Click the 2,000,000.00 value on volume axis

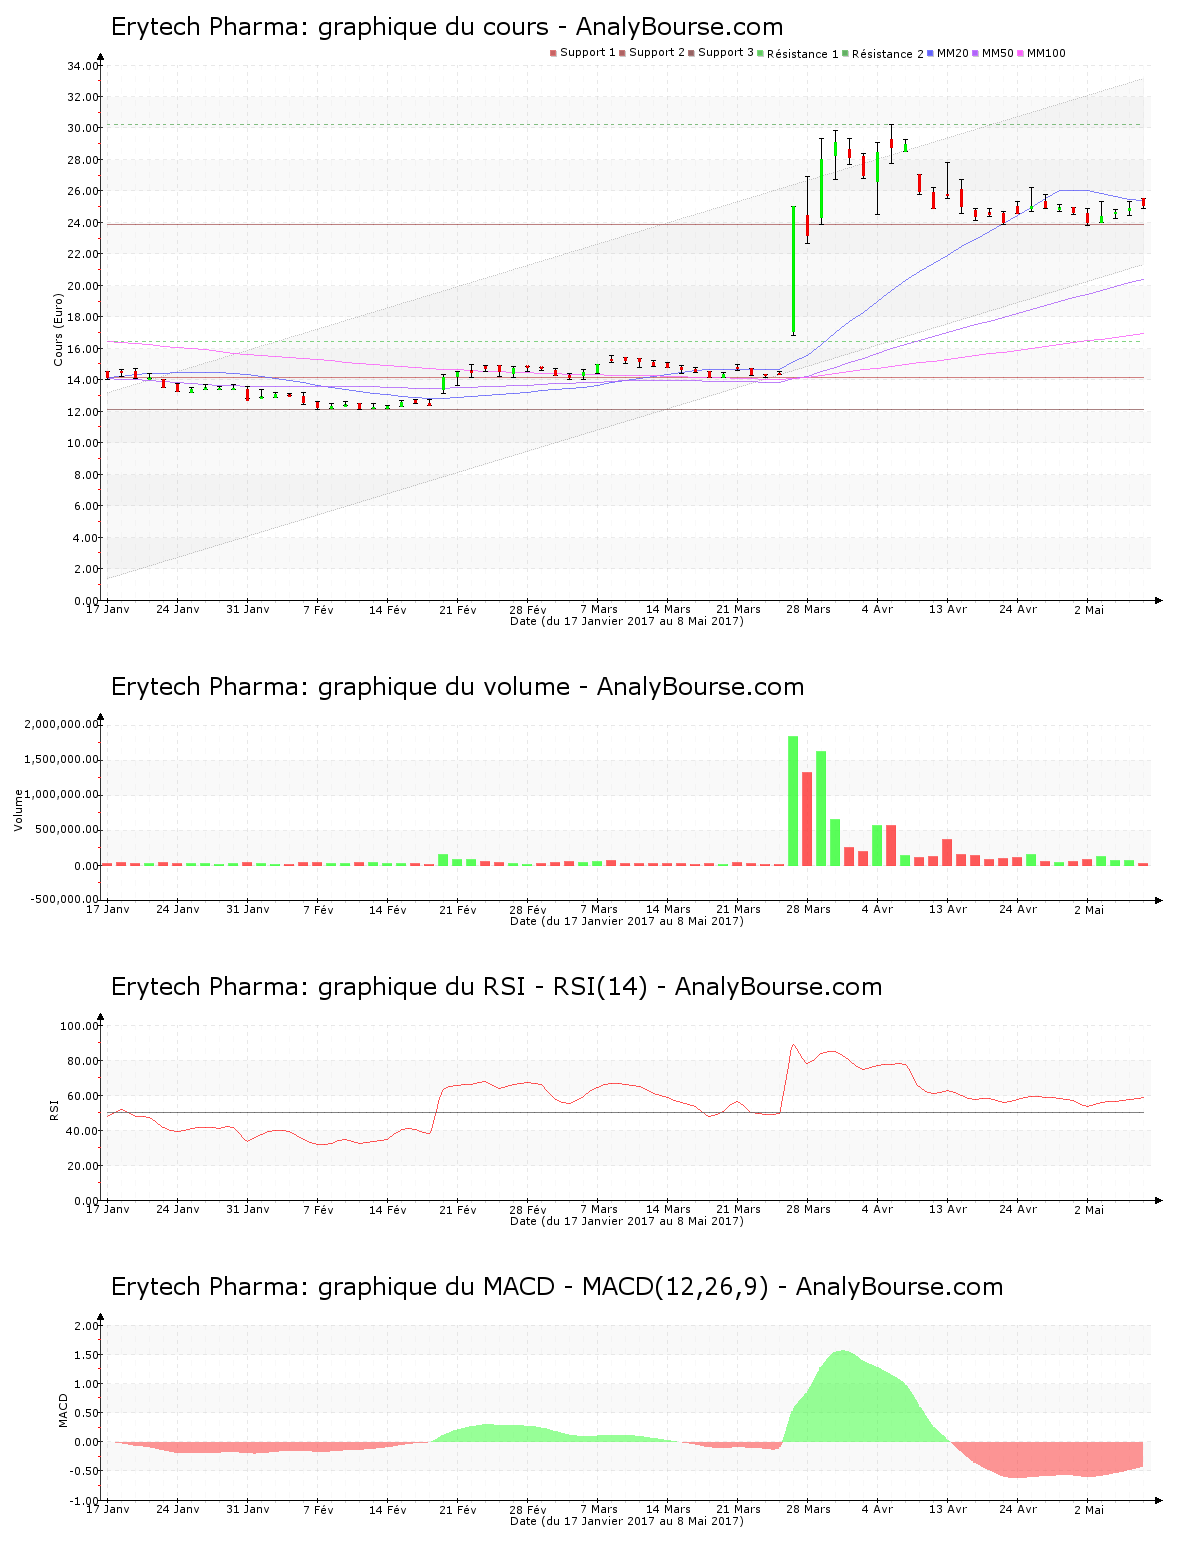click(61, 724)
